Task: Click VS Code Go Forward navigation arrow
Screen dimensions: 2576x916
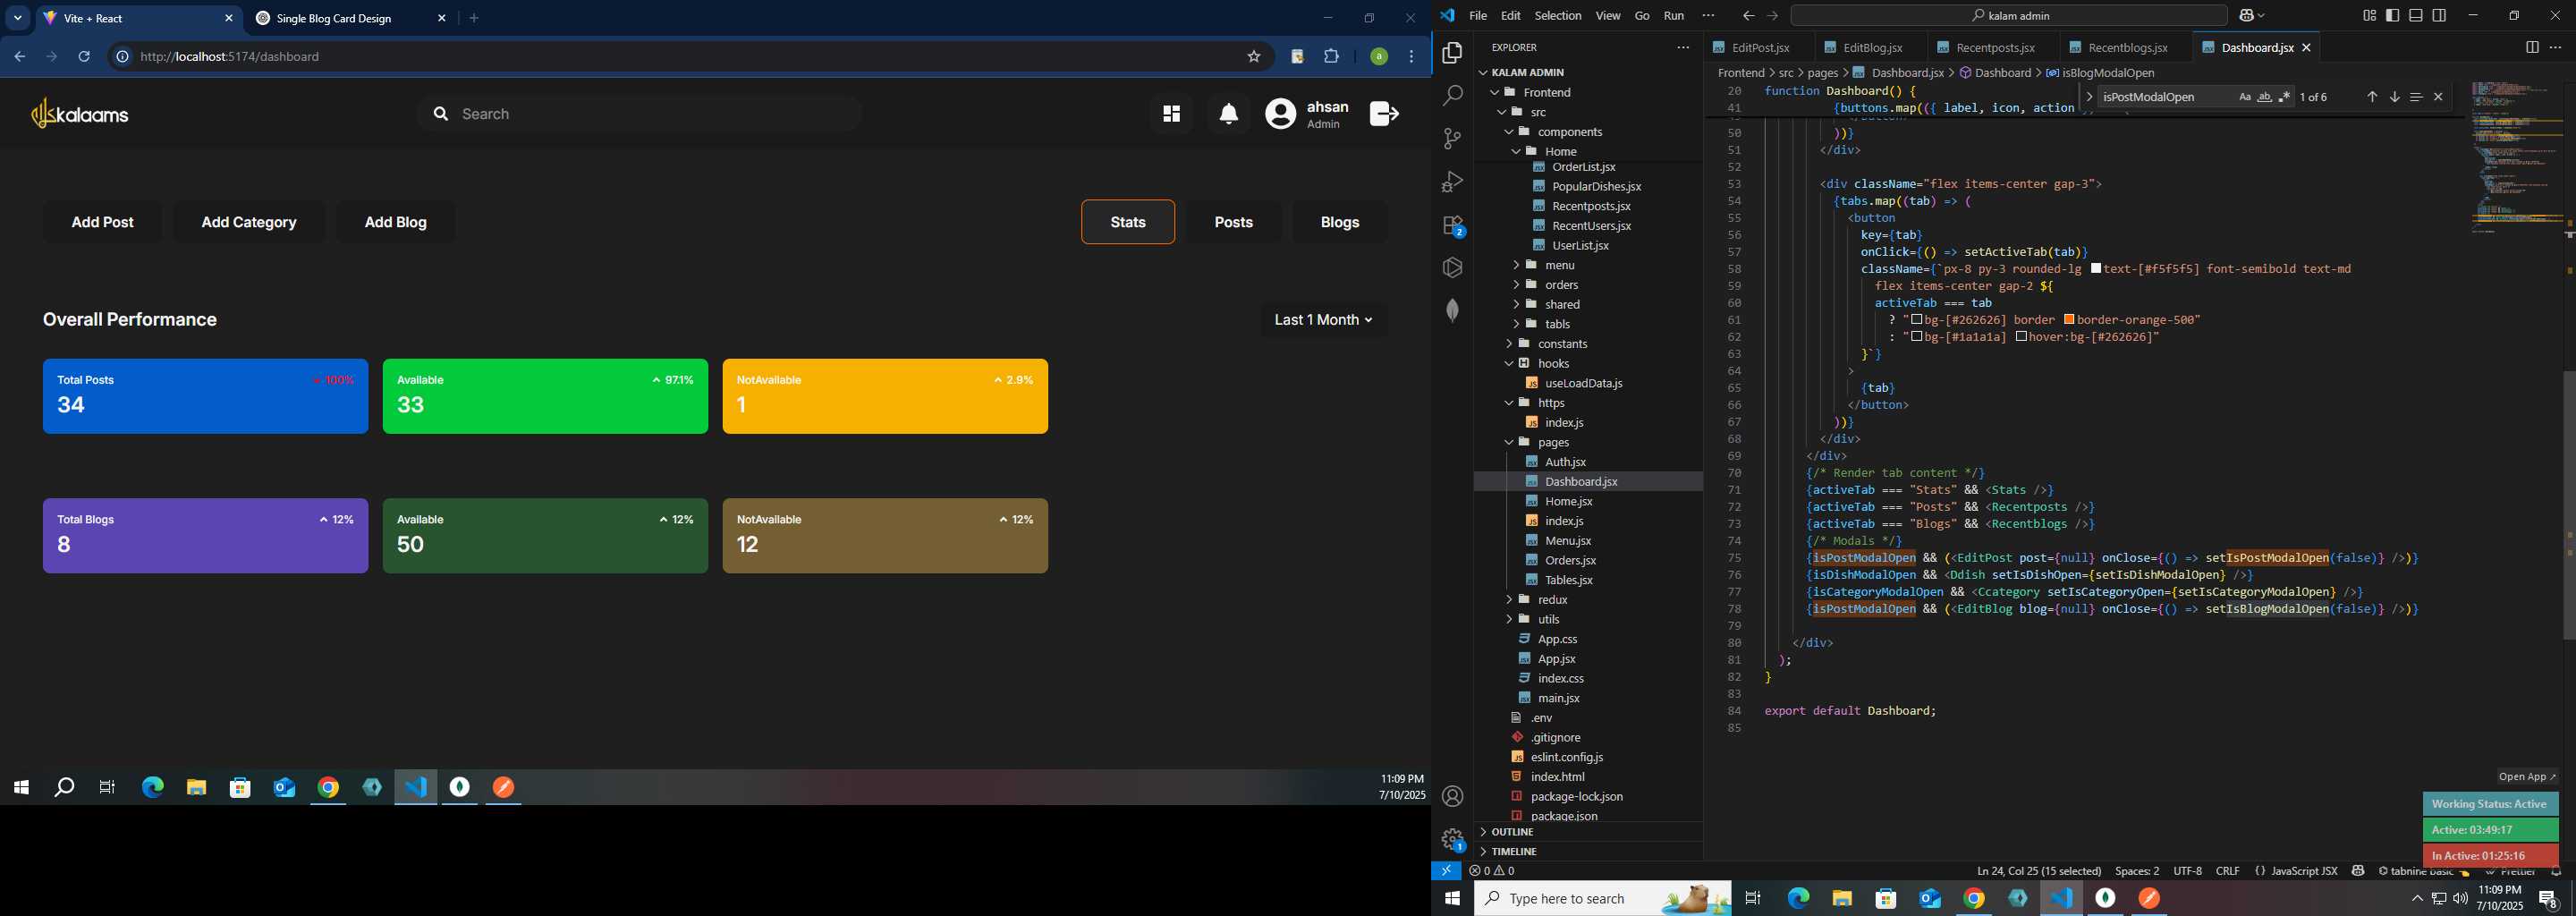Action: click(x=1772, y=15)
